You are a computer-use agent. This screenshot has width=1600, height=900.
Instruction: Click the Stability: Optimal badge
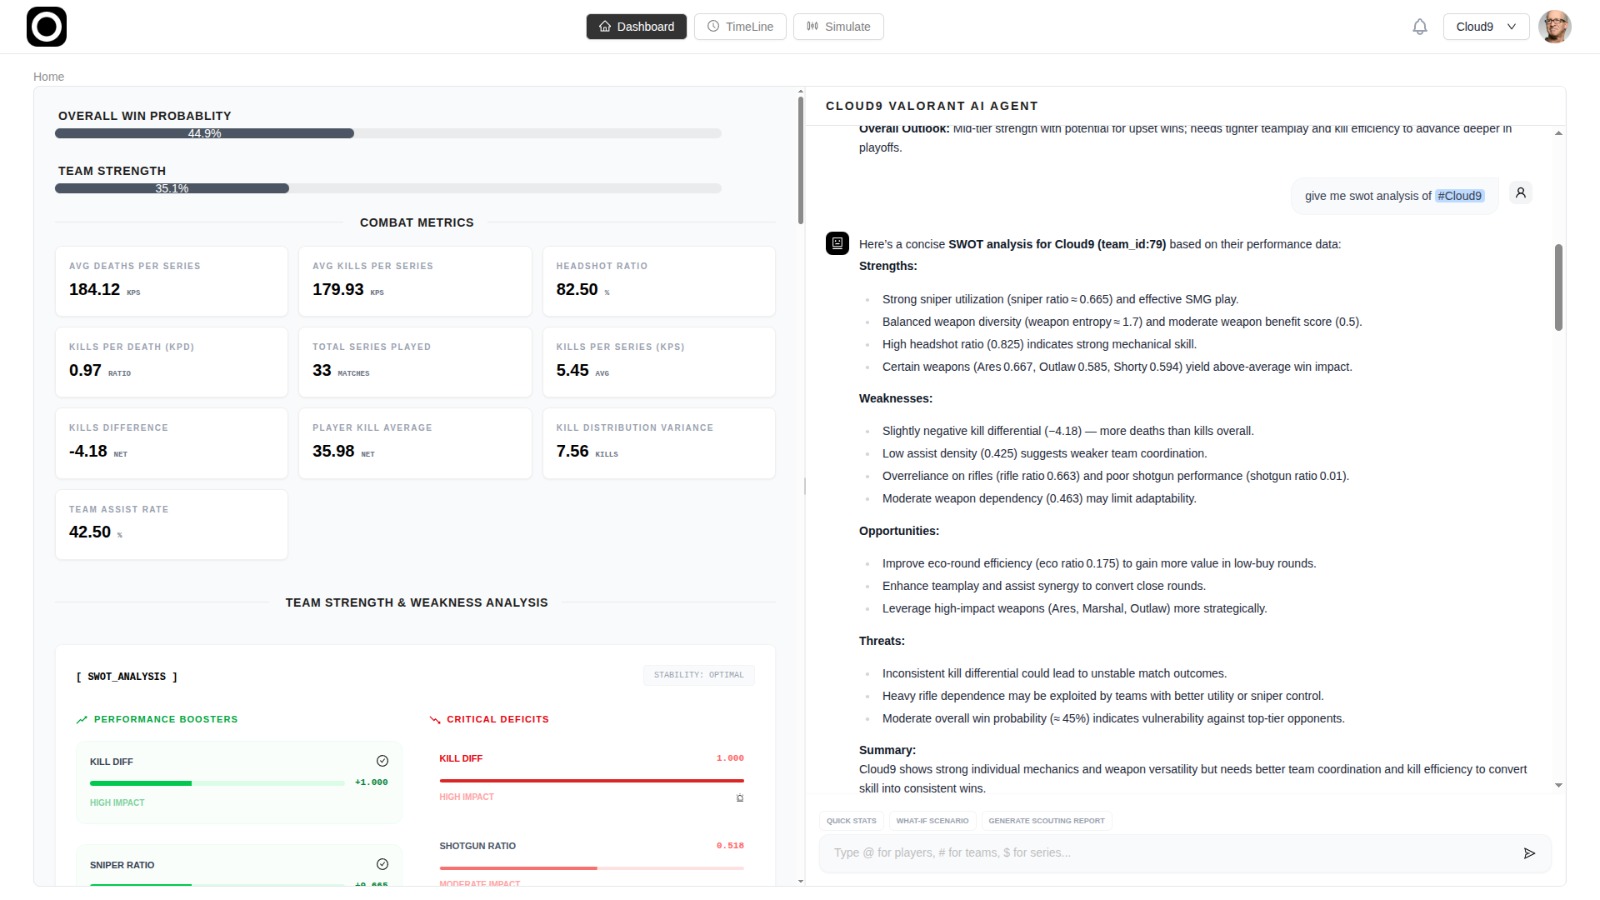(699, 675)
